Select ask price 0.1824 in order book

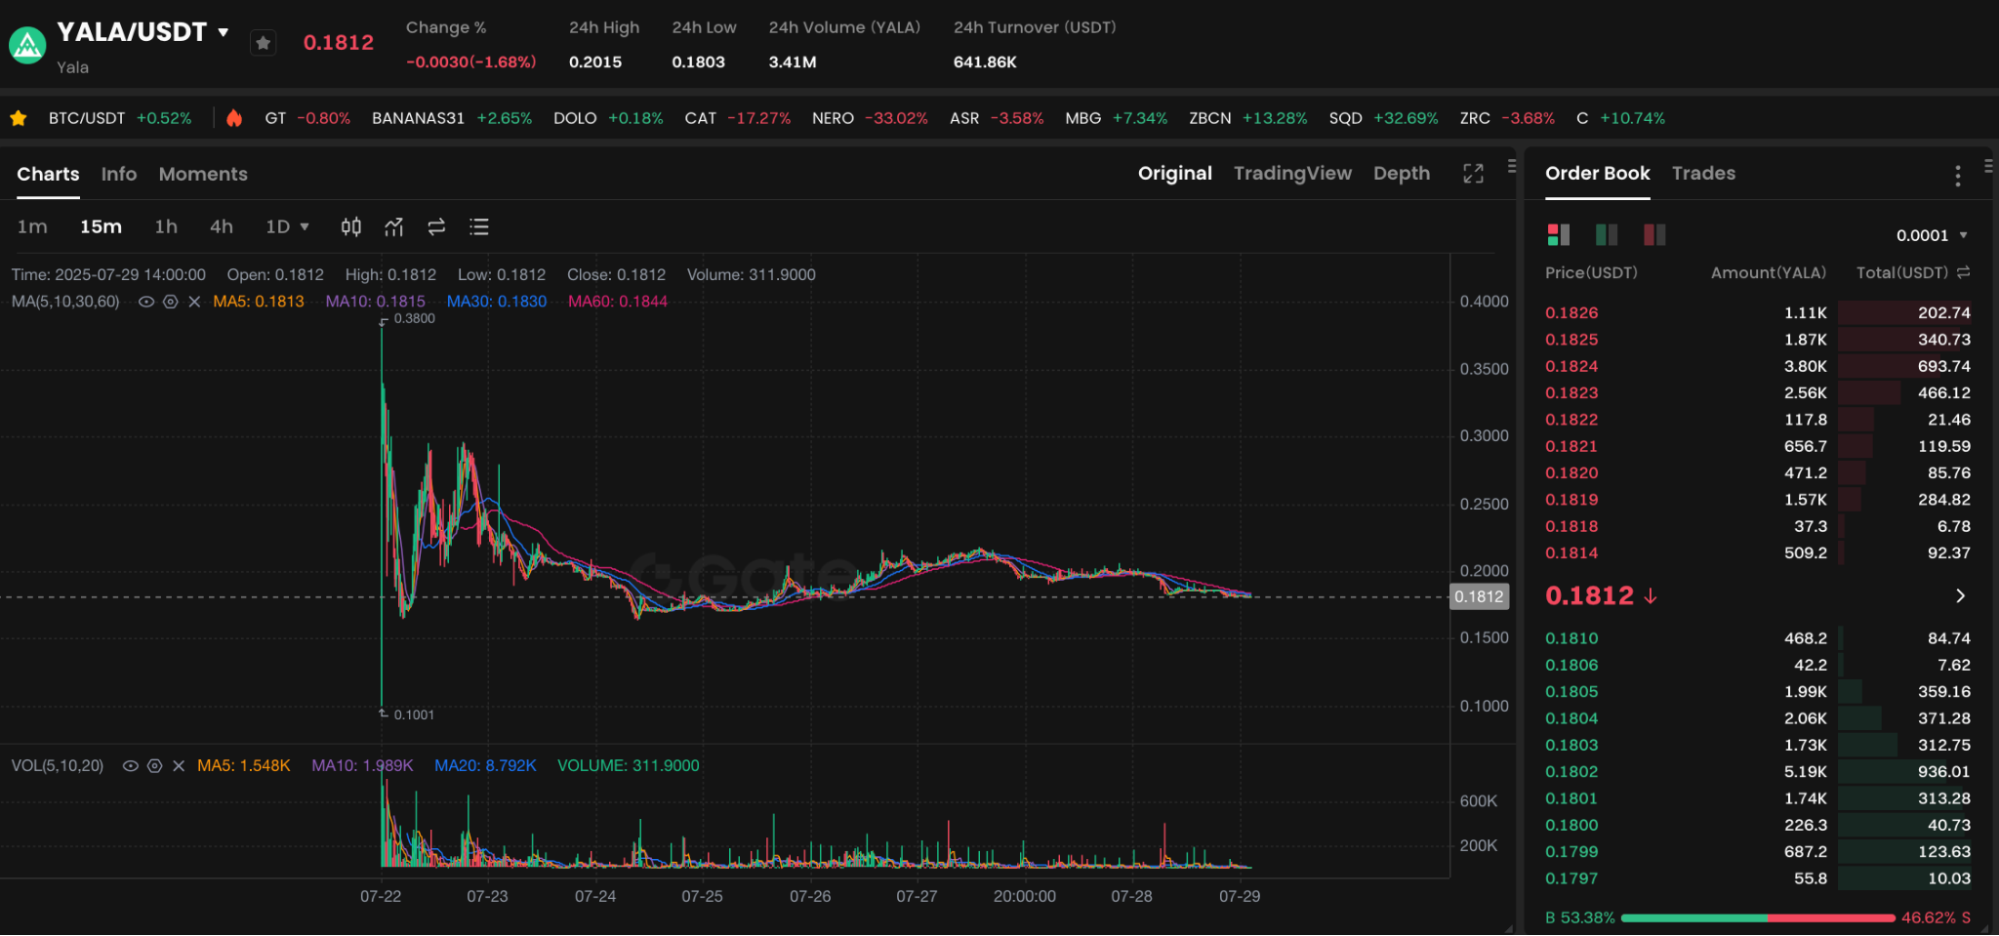[x=1572, y=366]
